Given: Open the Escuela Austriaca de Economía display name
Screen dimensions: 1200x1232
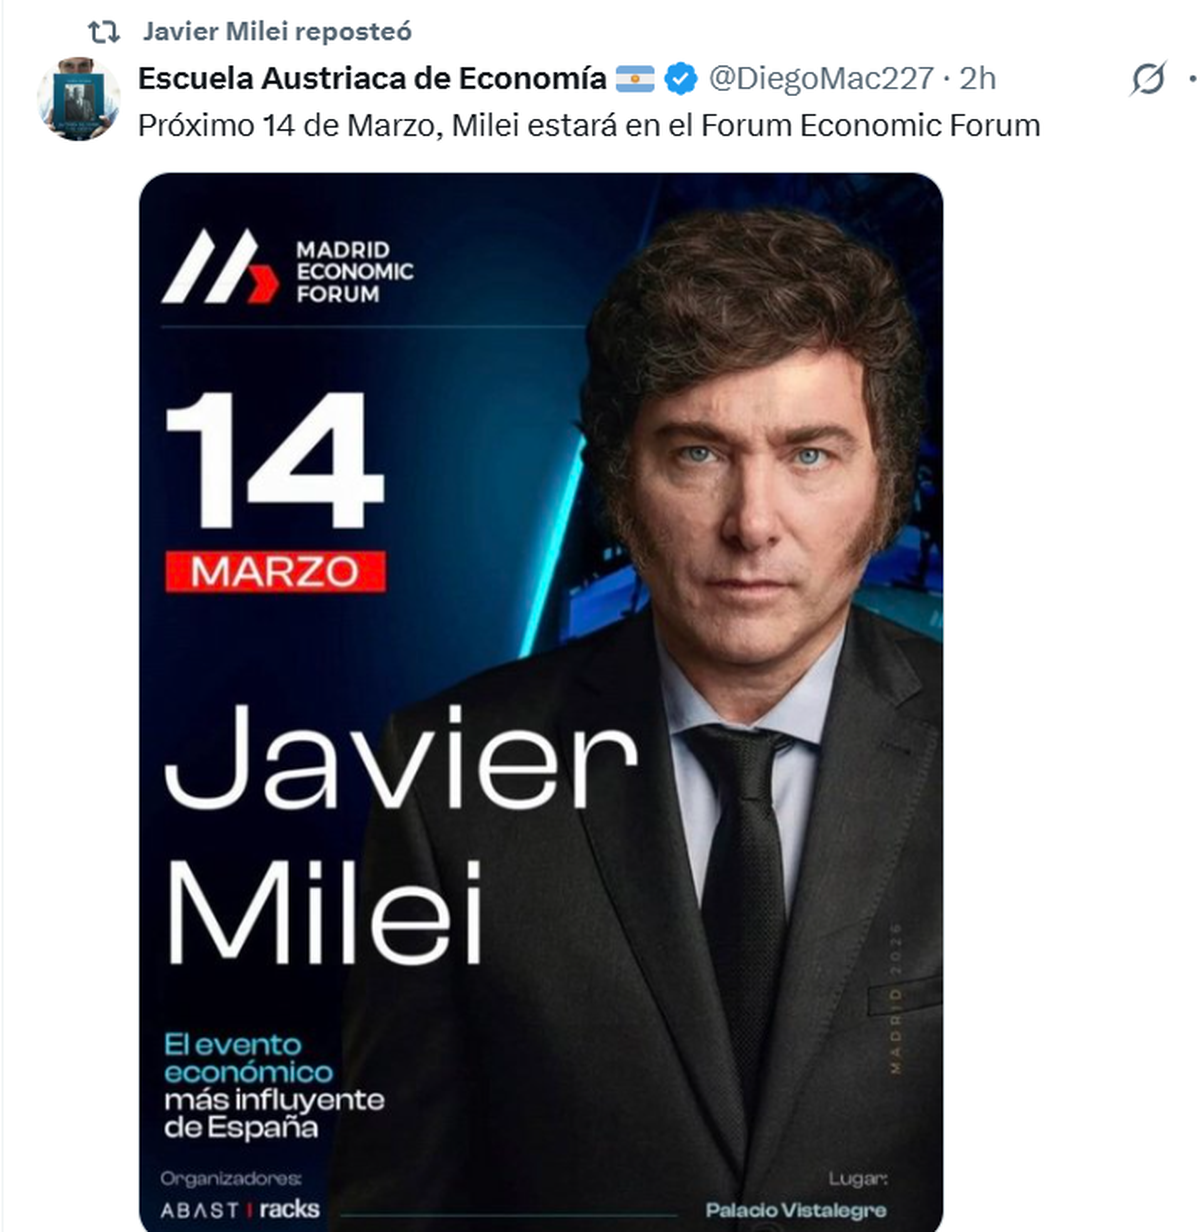Looking at the screenshot, I should click(x=372, y=78).
